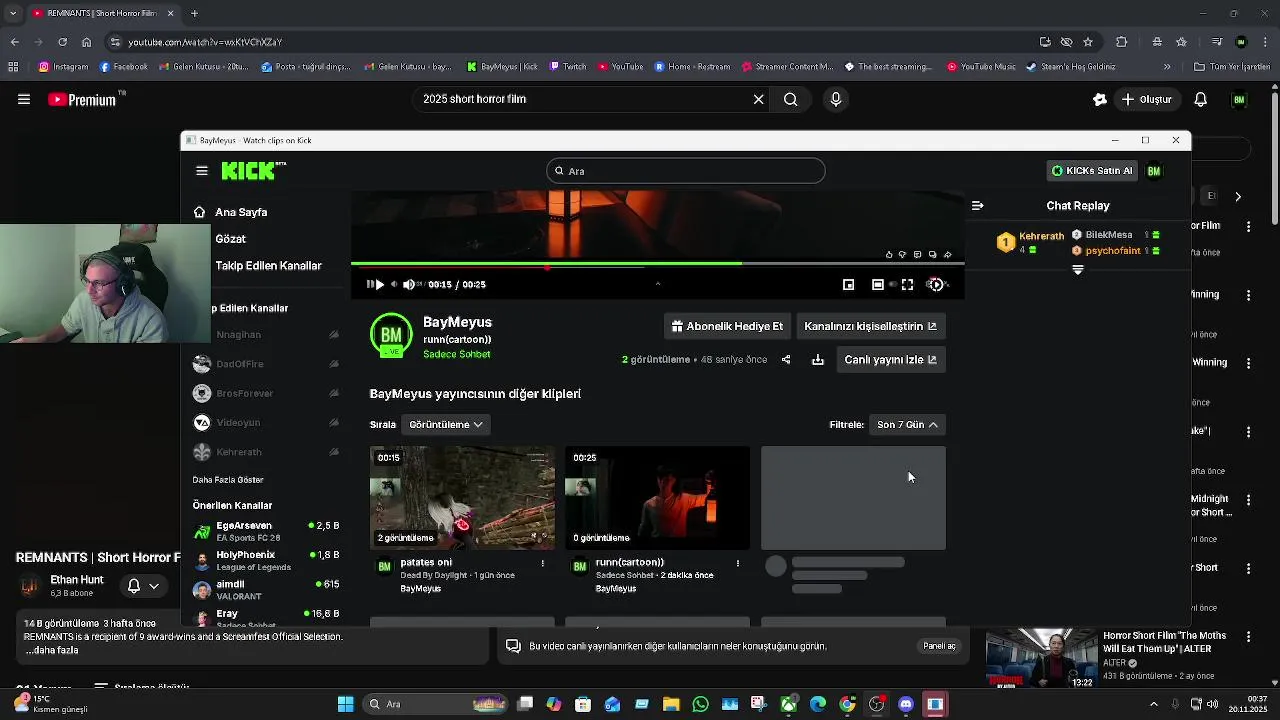Reload the Chrome page
1280x720 pixels.
pos(62,42)
